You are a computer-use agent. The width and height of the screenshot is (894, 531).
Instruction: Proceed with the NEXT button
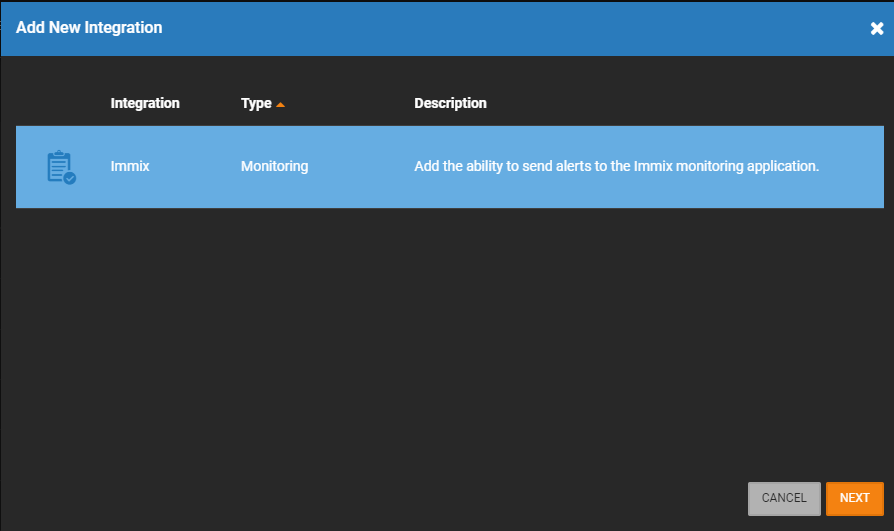pyautogui.click(x=855, y=498)
